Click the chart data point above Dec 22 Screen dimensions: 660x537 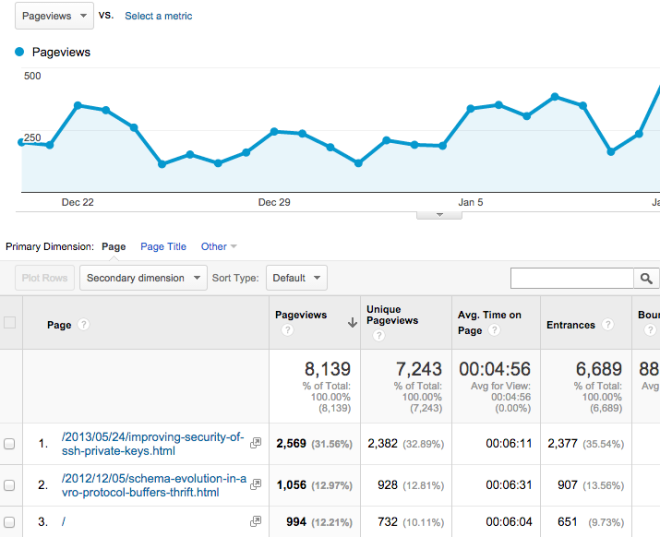pyautogui.click(x=77, y=105)
